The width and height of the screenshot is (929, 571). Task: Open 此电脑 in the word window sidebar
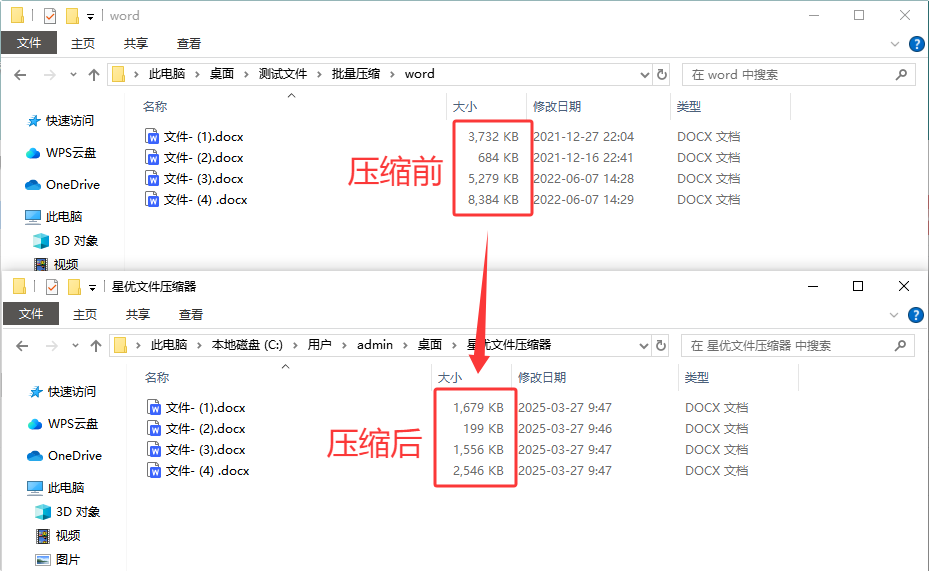click(x=63, y=217)
